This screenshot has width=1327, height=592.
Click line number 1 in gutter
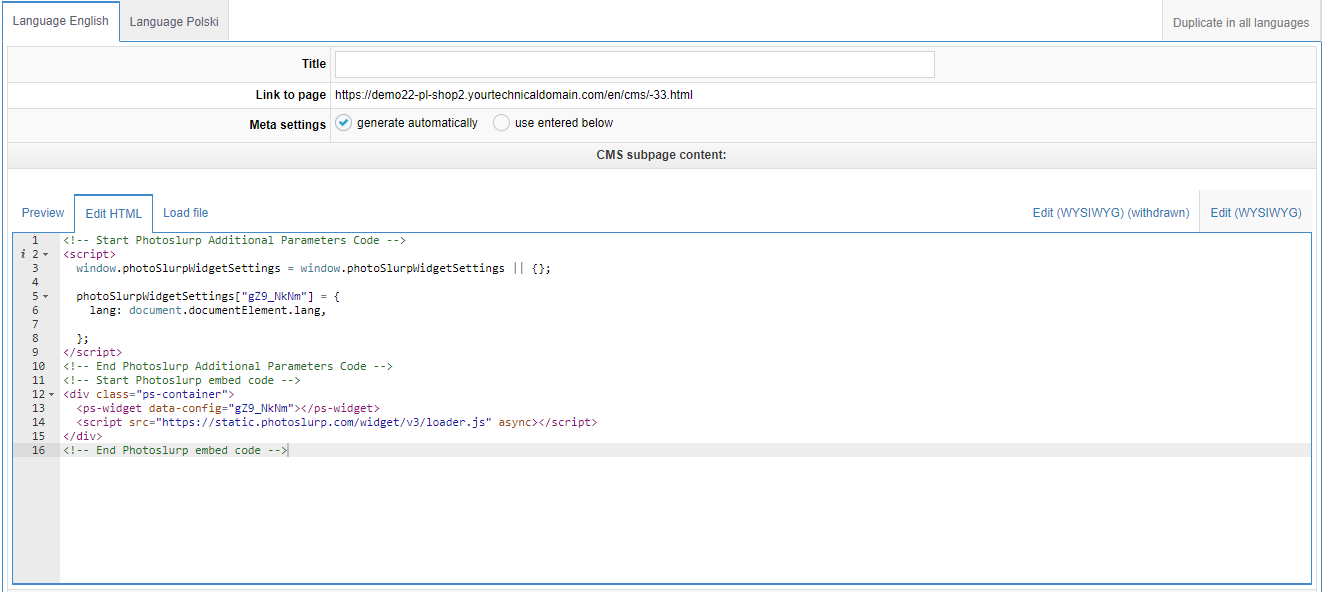35,240
